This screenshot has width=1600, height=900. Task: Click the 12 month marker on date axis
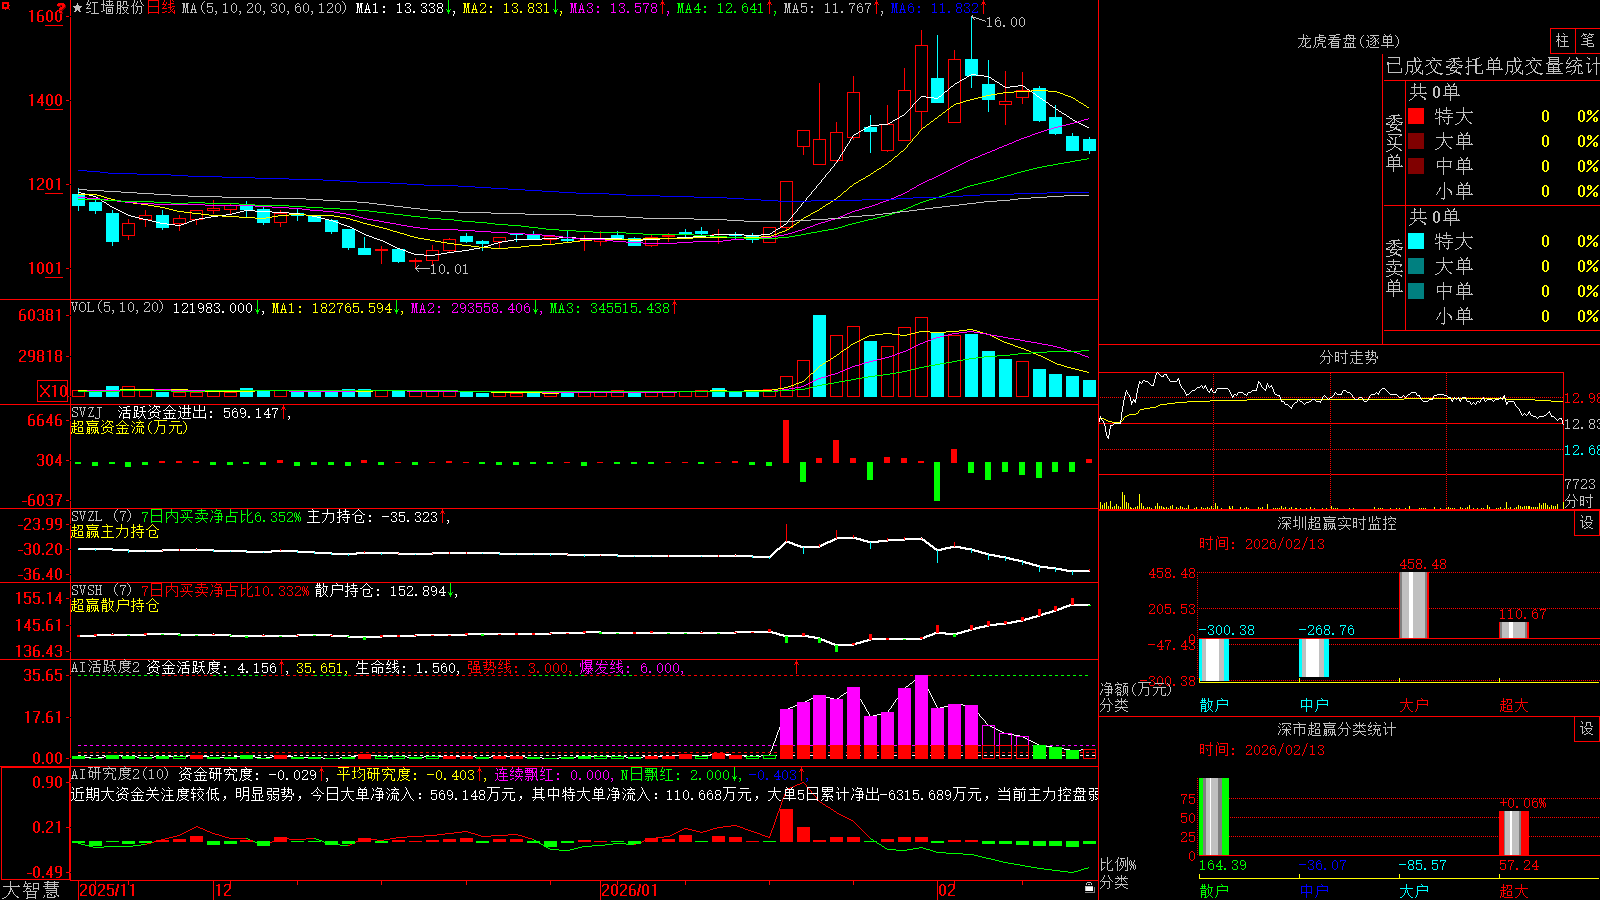tap(224, 890)
